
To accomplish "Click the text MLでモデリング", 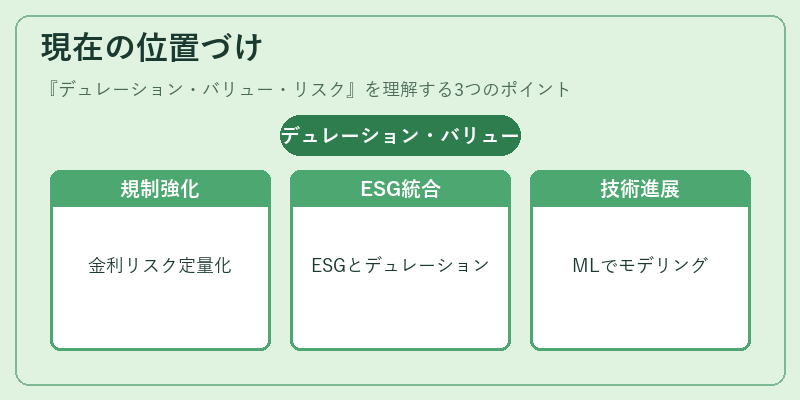I will pos(640,266).
